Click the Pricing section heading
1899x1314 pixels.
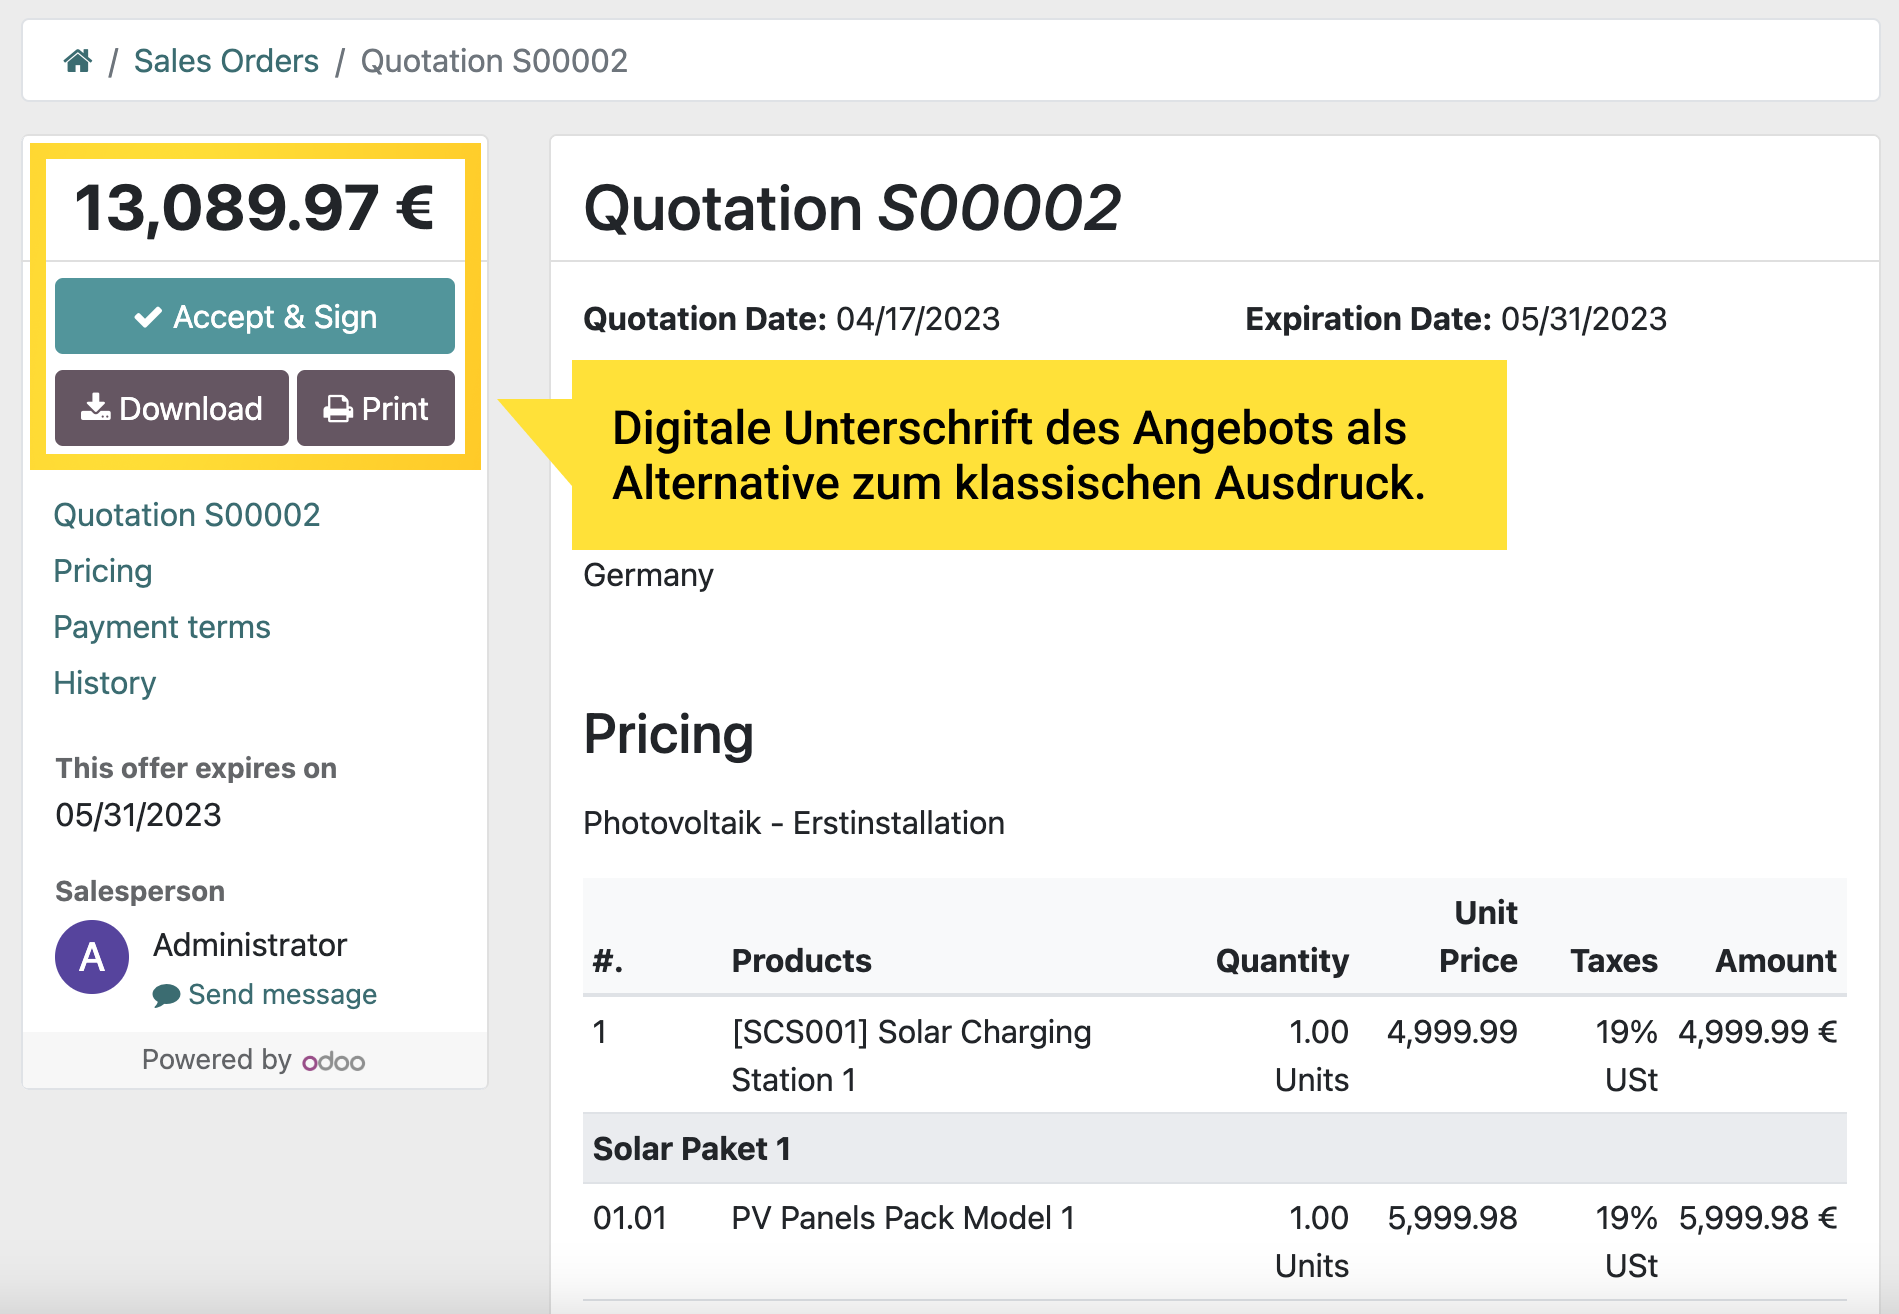pos(668,734)
